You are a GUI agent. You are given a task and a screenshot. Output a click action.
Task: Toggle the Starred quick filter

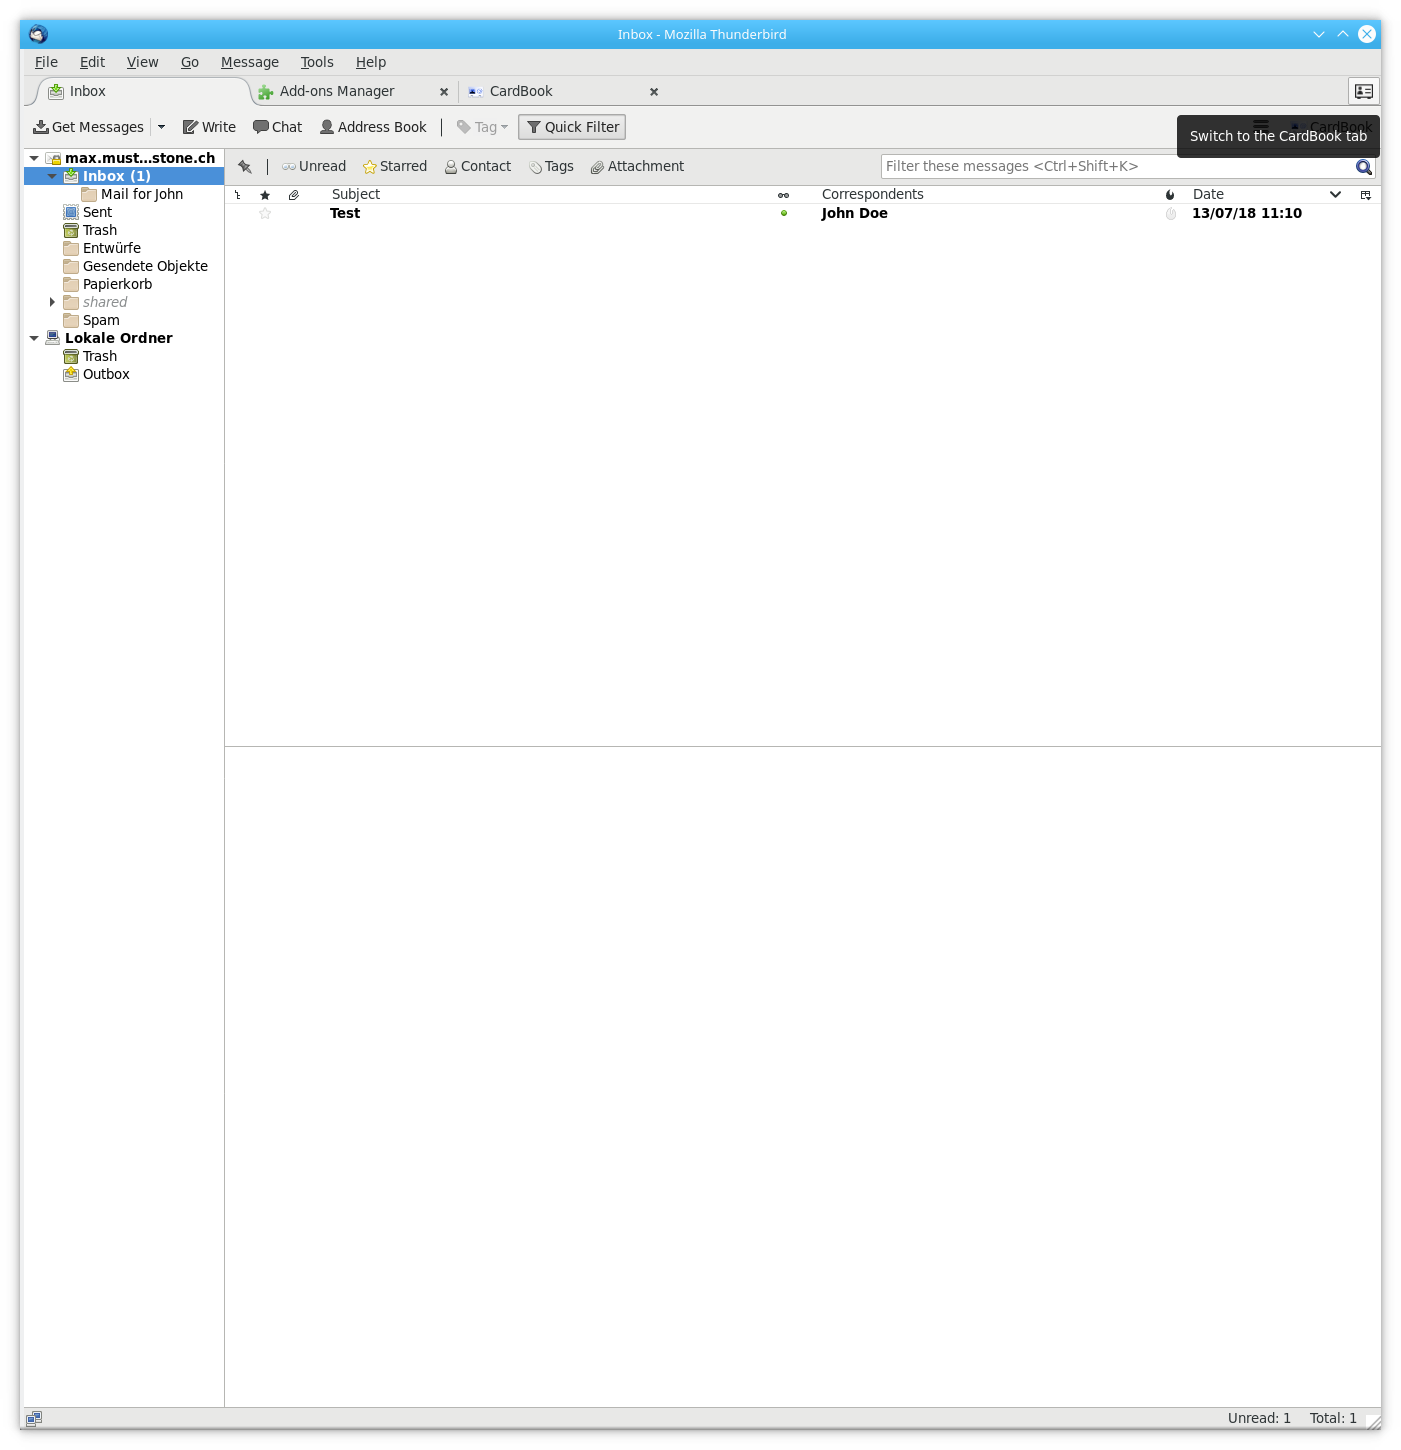point(395,167)
